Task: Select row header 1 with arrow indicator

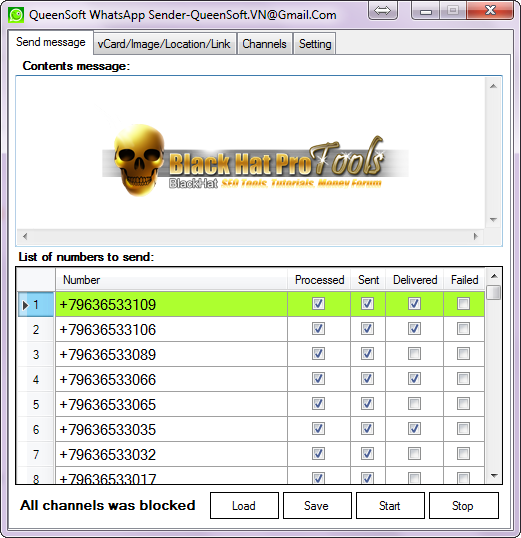Action: click(36, 304)
